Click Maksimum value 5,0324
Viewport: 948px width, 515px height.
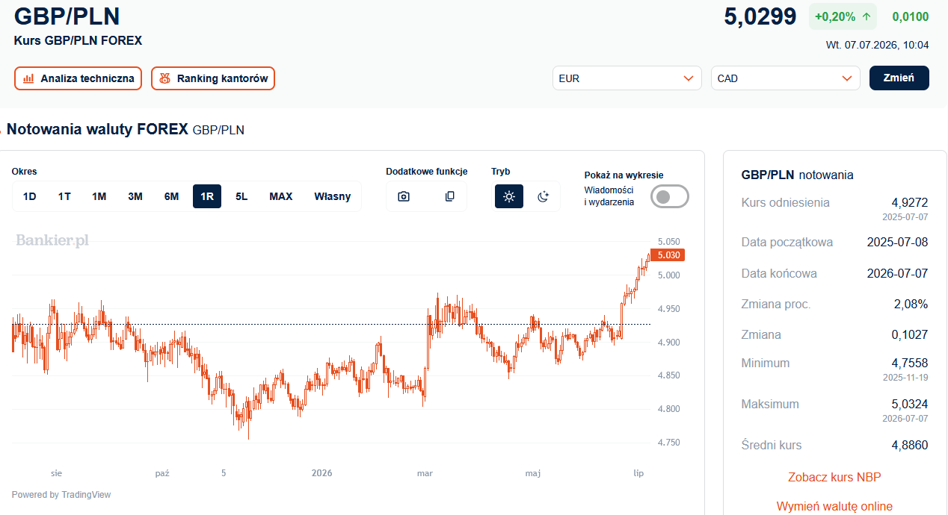(x=909, y=404)
